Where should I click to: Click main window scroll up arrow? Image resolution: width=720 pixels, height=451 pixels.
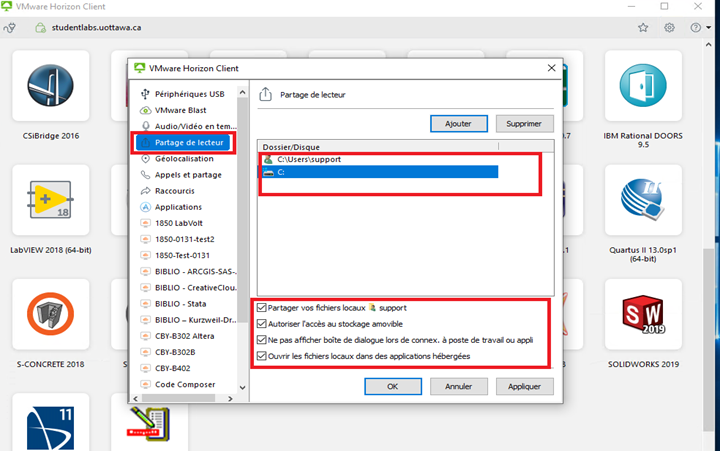click(709, 45)
